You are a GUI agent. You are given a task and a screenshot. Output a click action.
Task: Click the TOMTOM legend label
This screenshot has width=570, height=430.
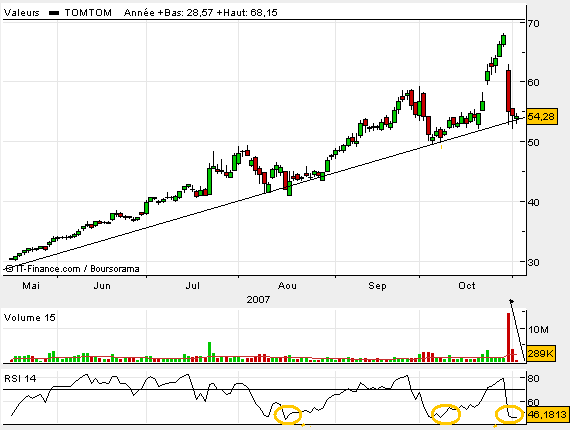[x=88, y=13]
